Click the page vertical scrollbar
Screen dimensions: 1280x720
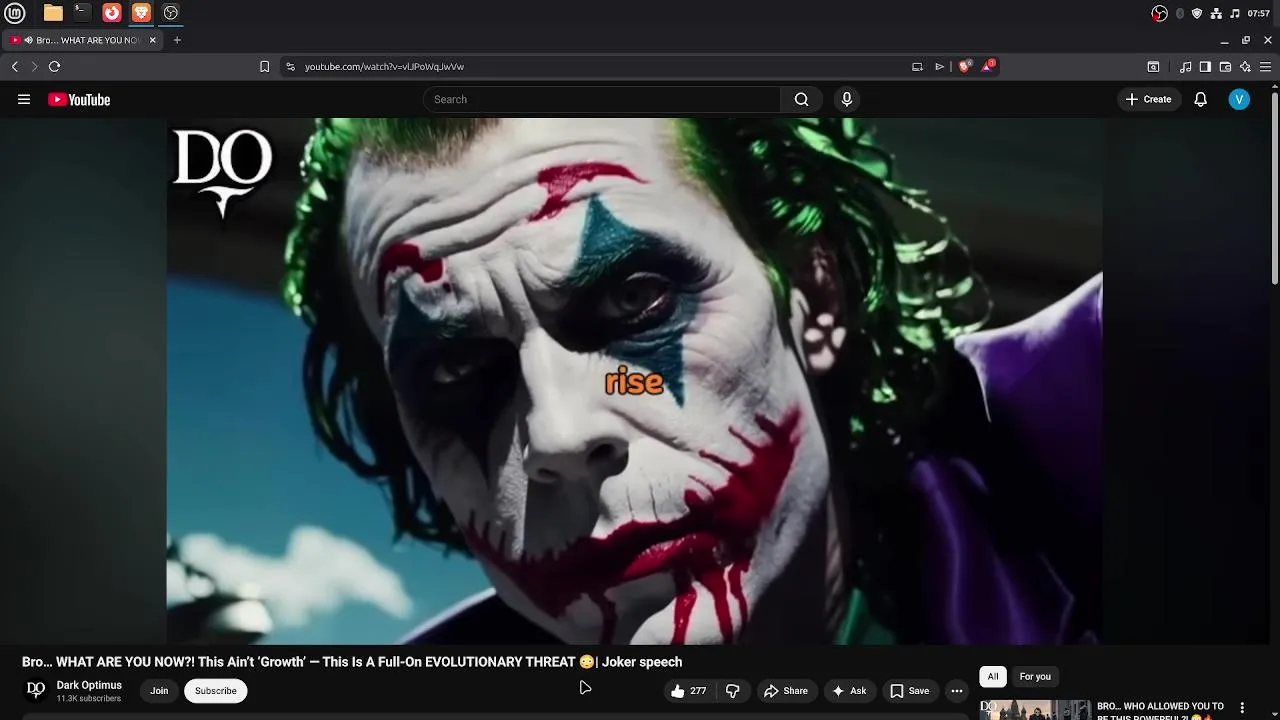pyautogui.click(x=1275, y=190)
